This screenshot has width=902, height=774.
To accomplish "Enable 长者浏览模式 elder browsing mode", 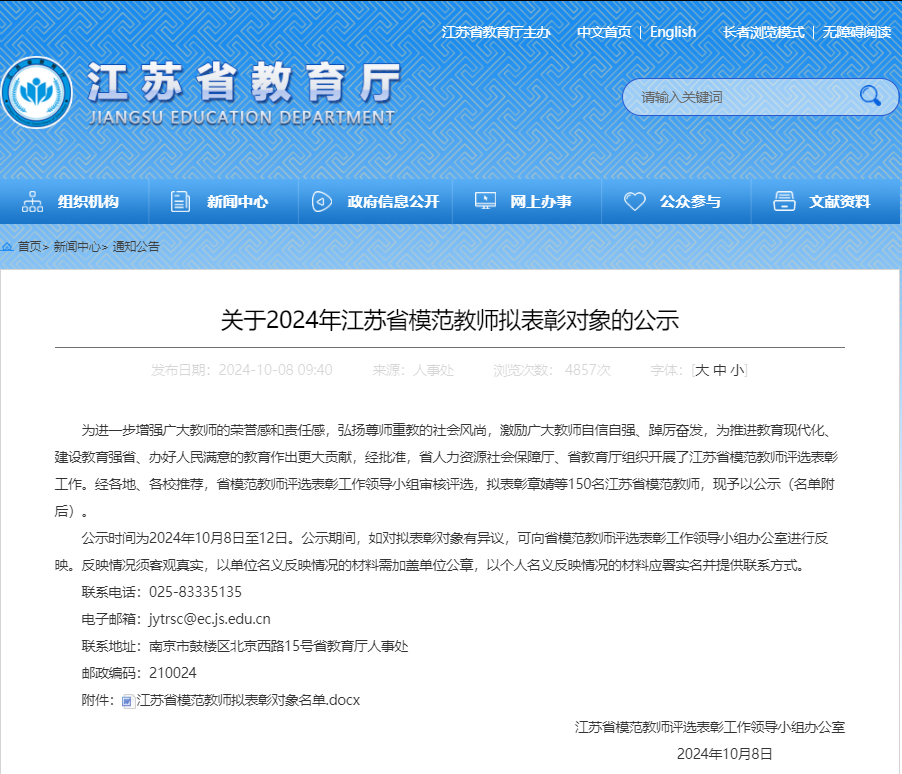I will pyautogui.click(x=763, y=31).
